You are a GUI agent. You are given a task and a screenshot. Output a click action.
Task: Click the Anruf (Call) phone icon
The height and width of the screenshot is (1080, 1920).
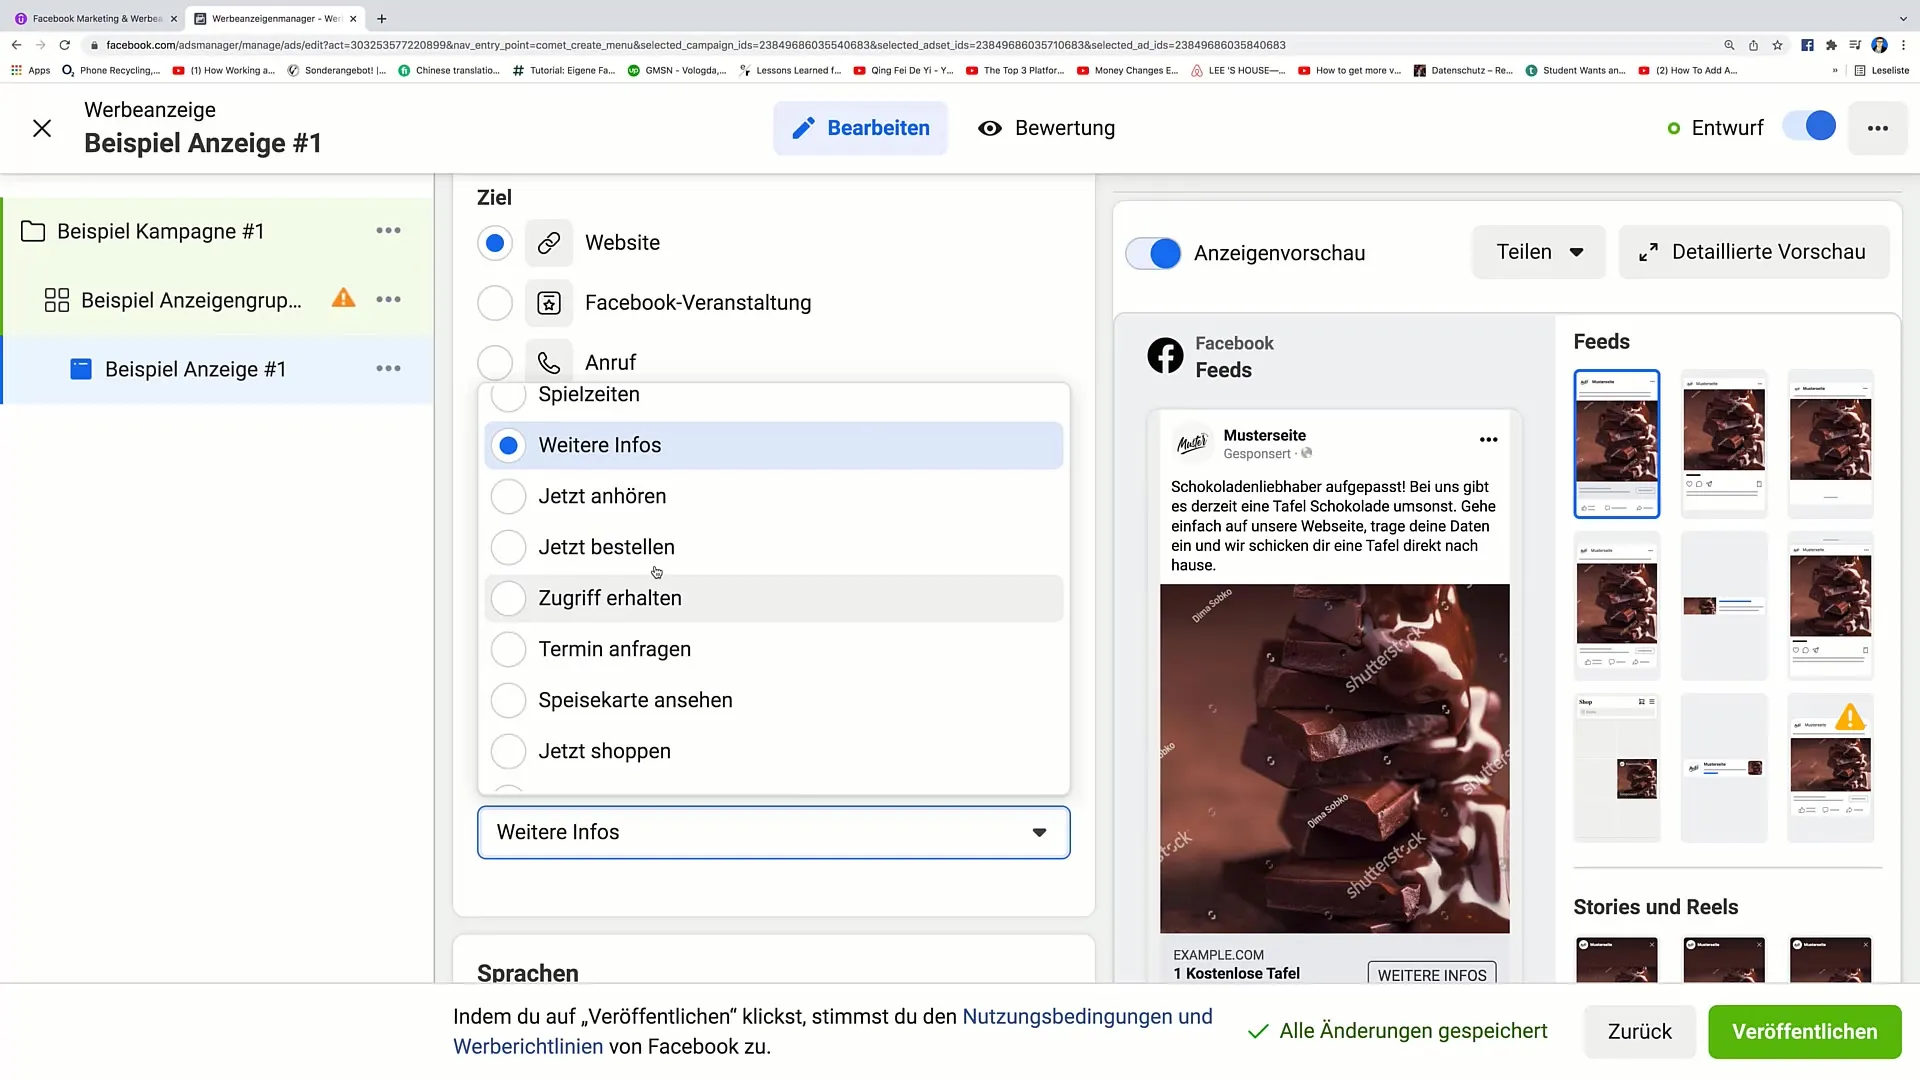click(550, 361)
